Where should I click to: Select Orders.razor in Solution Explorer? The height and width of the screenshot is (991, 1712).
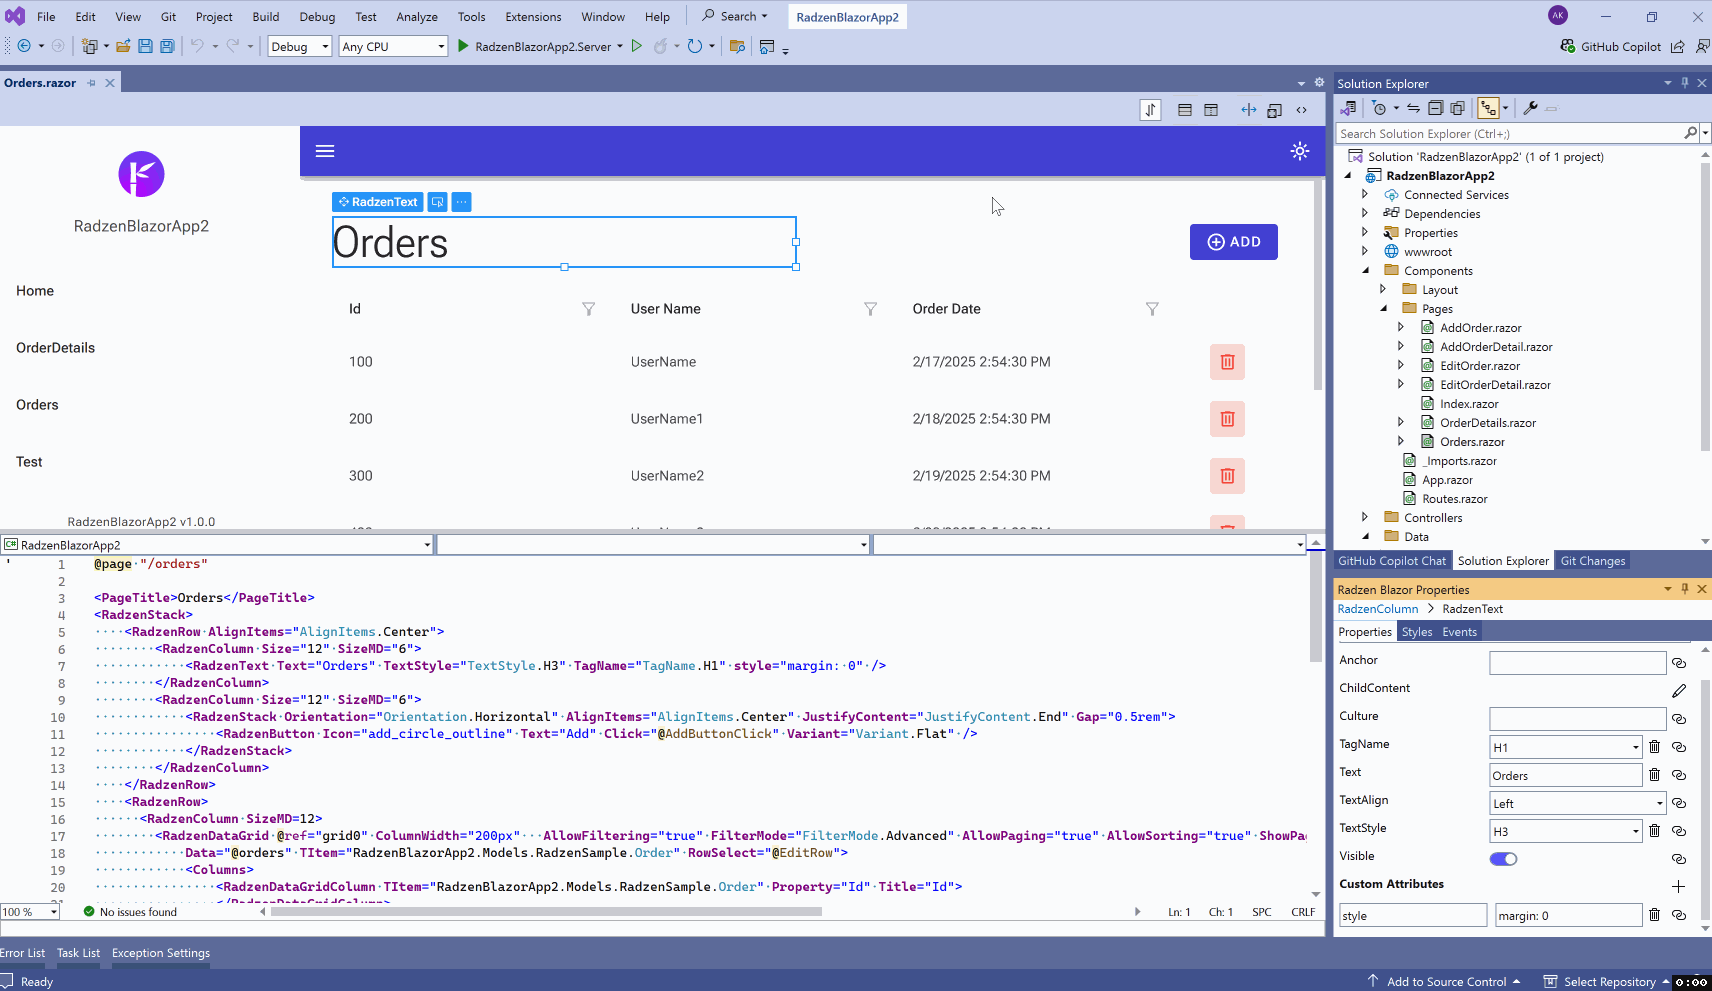[x=1472, y=442]
